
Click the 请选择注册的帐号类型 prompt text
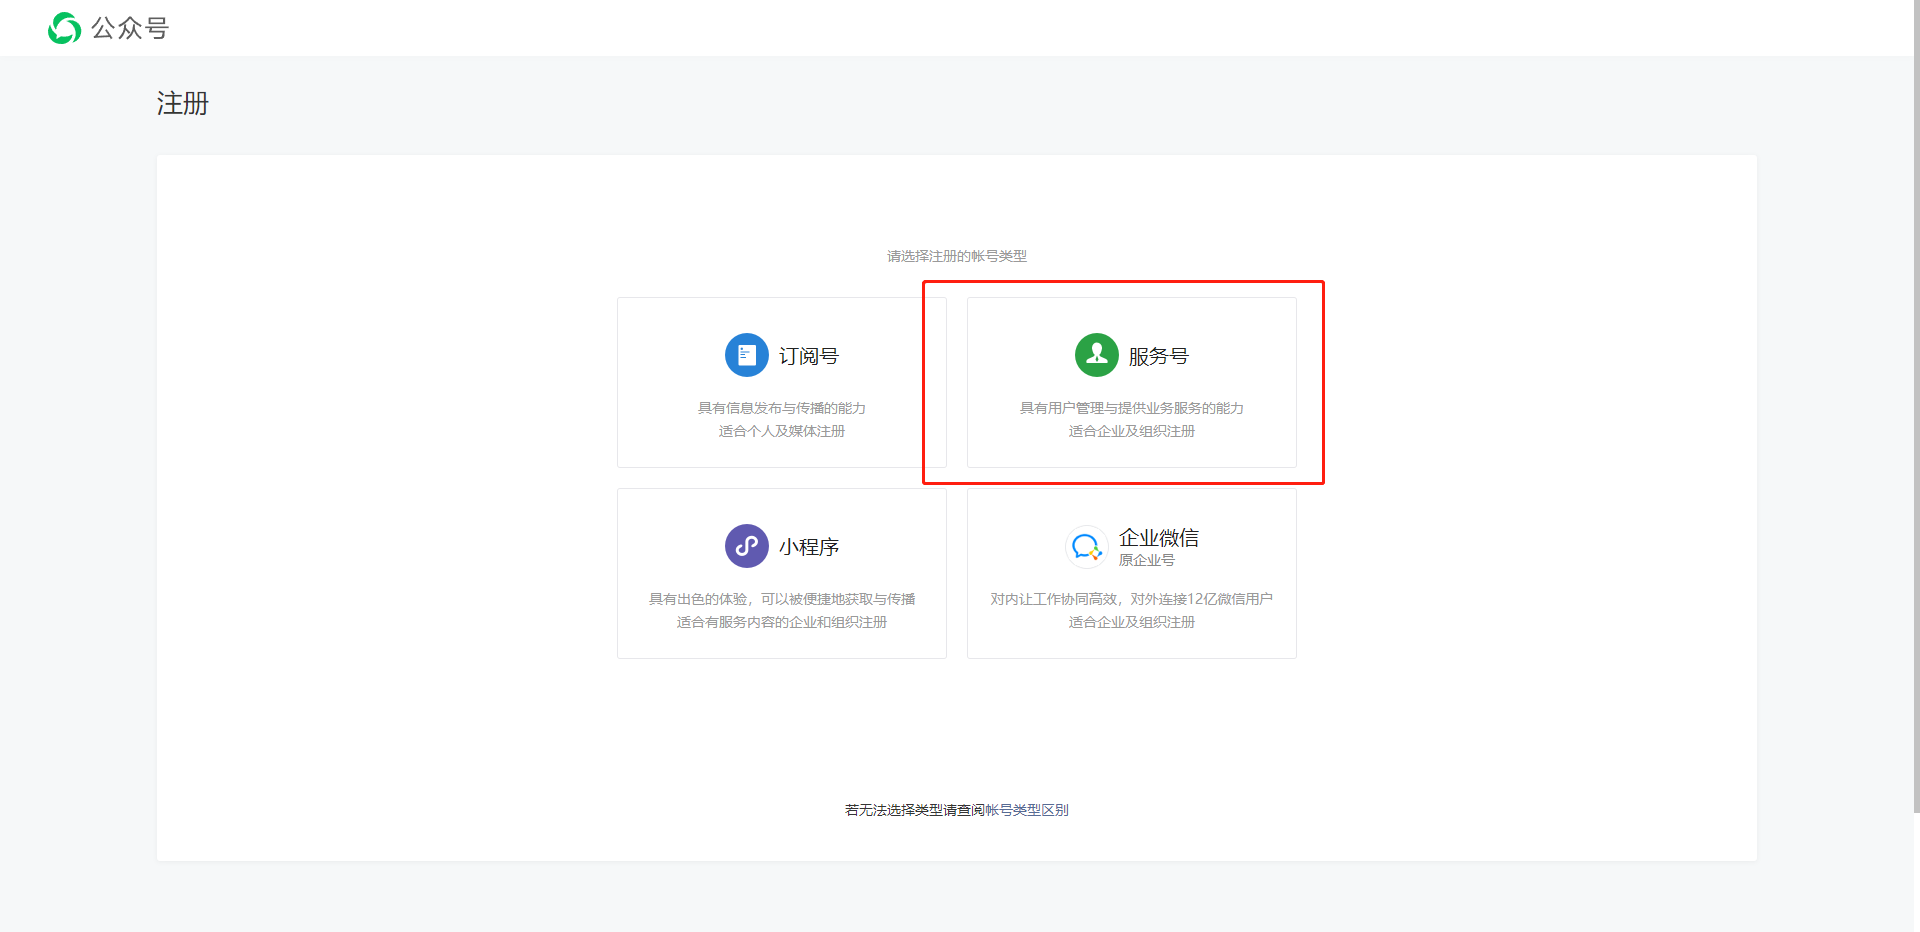pyautogui.click(x=957, y=256)
